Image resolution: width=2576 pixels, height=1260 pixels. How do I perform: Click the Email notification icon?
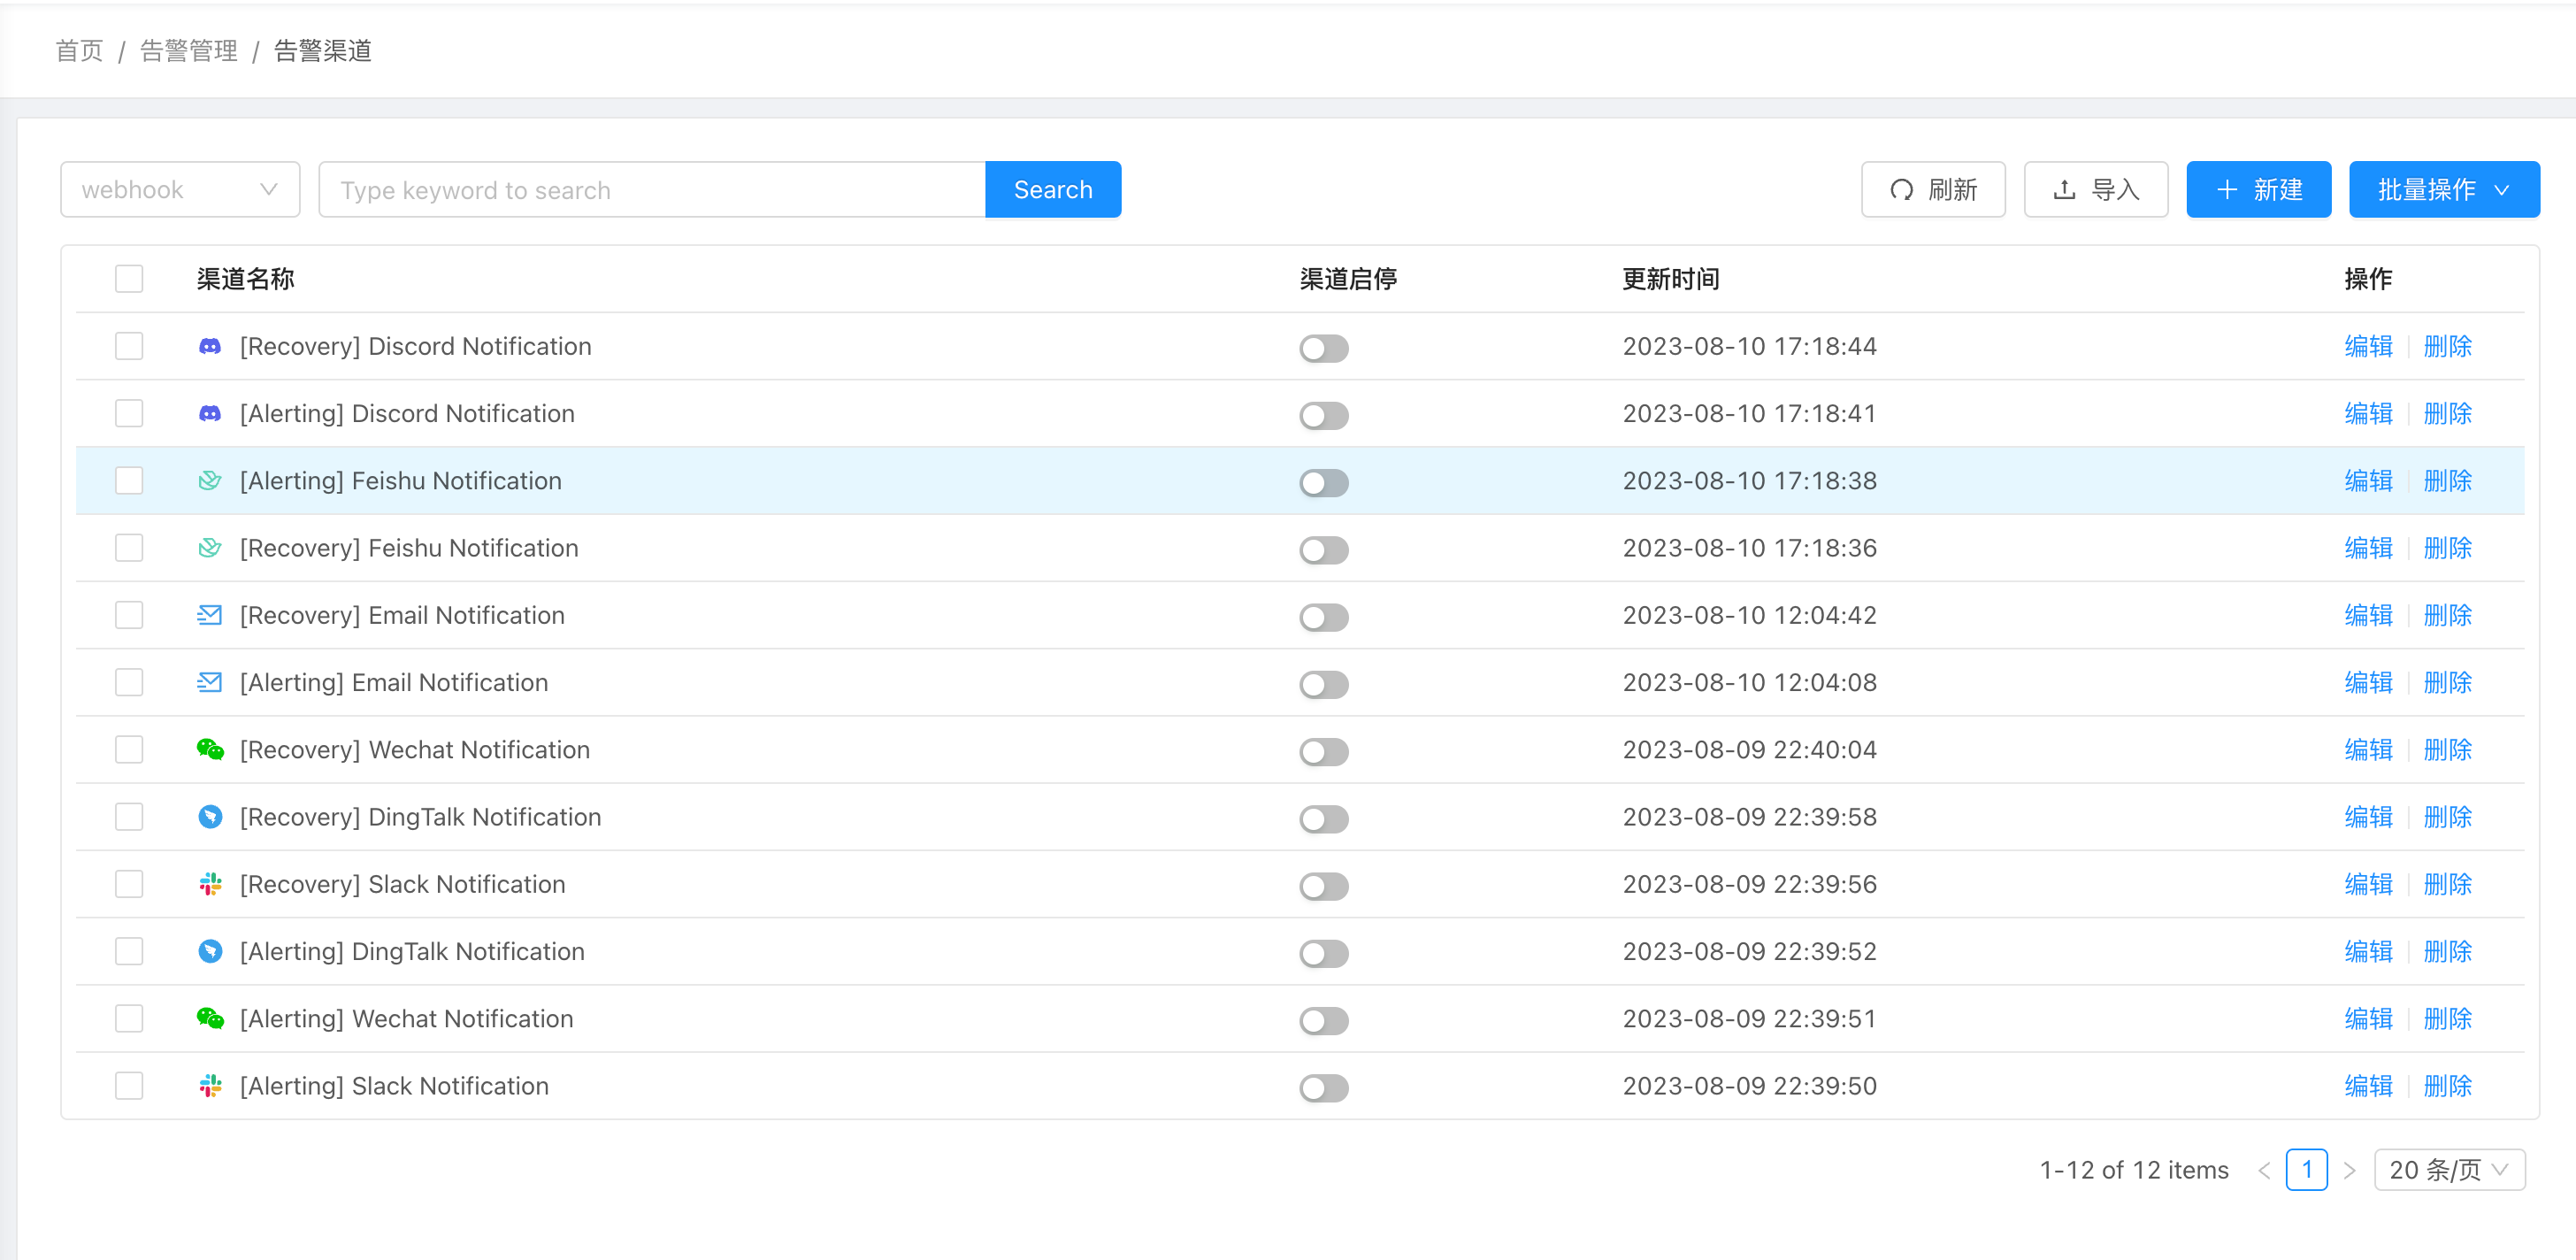point(211,614)
